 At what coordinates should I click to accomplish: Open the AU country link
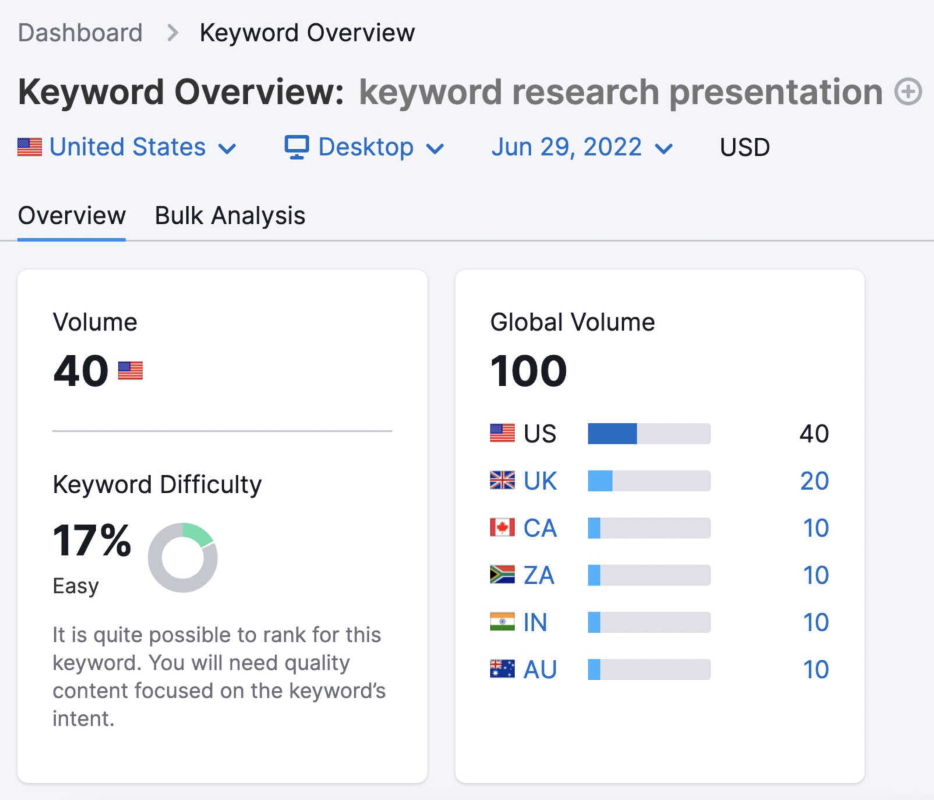[540, 670]
